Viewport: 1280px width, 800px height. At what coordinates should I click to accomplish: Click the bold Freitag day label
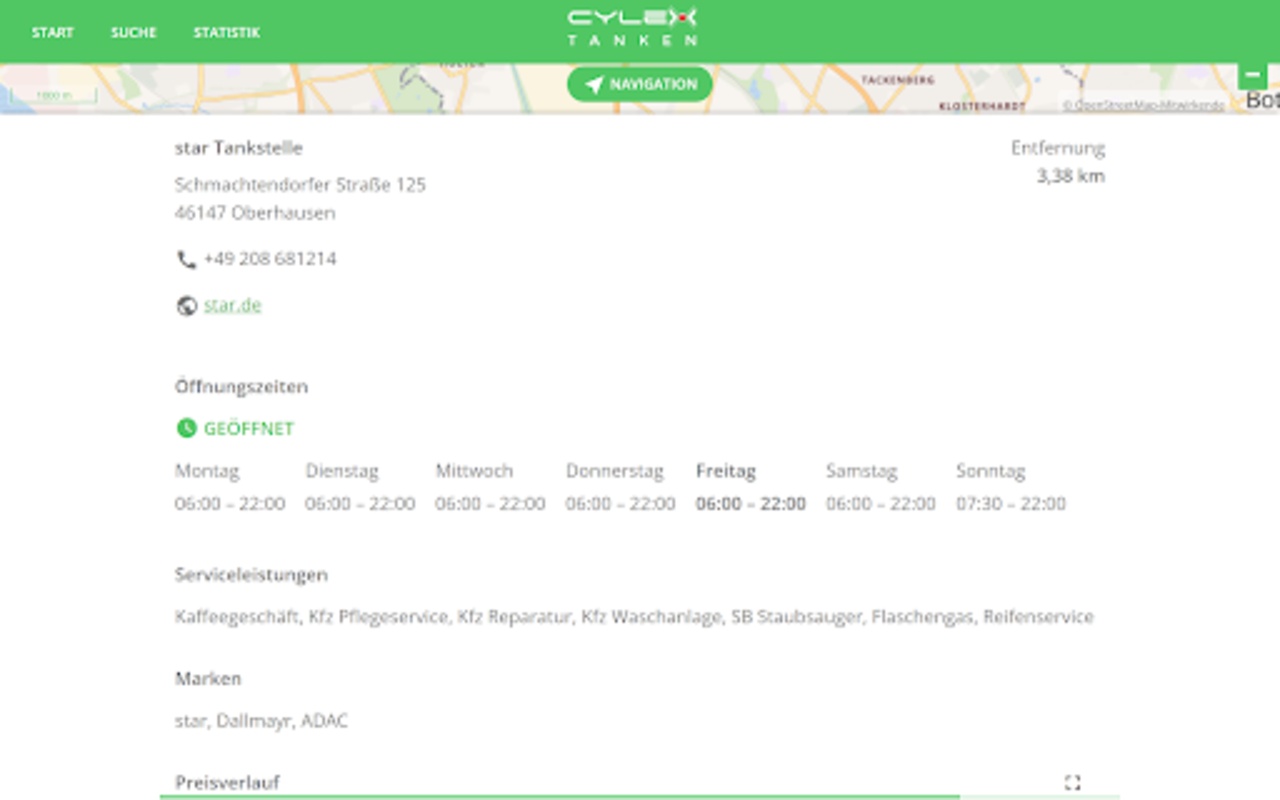726,471
